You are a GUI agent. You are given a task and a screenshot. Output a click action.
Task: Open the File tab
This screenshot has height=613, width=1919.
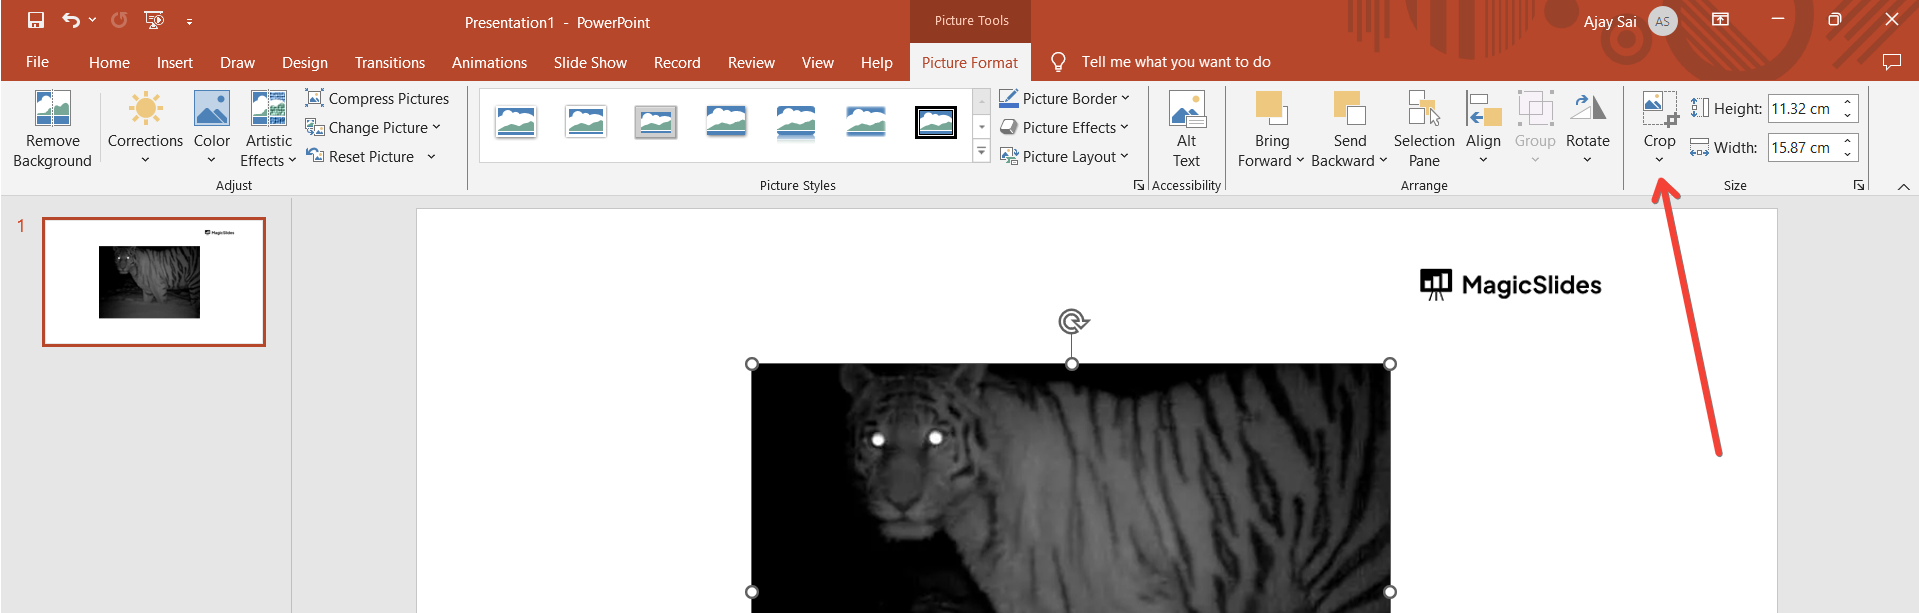click(x=38, y=62)
